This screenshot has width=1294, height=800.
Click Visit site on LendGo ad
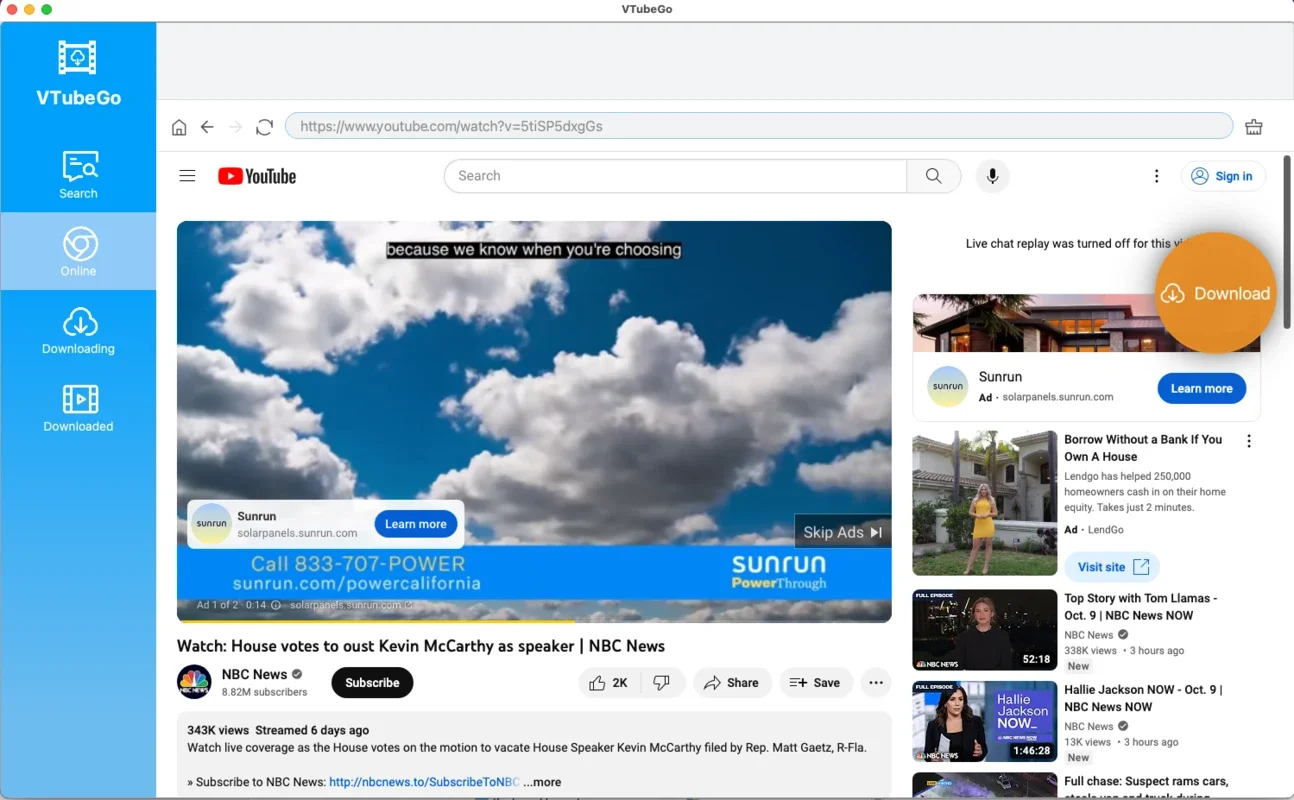point(1112,567)
